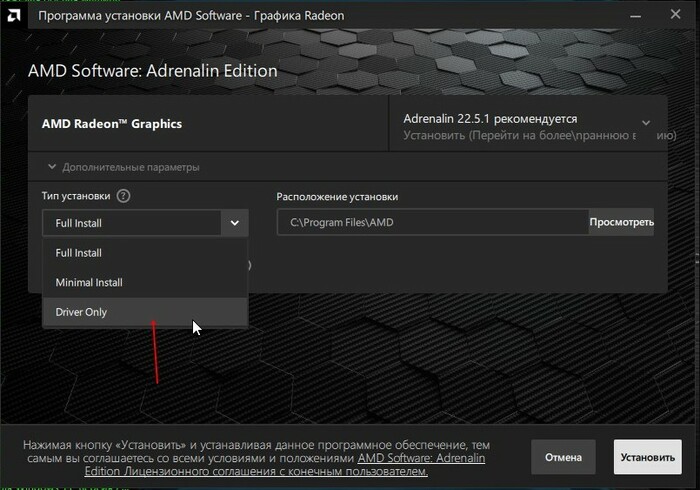Image resolution: width=700 pixels, height=490 pixels.
Task: Close the AMD installer window
Action: click(x=675, y=14)
